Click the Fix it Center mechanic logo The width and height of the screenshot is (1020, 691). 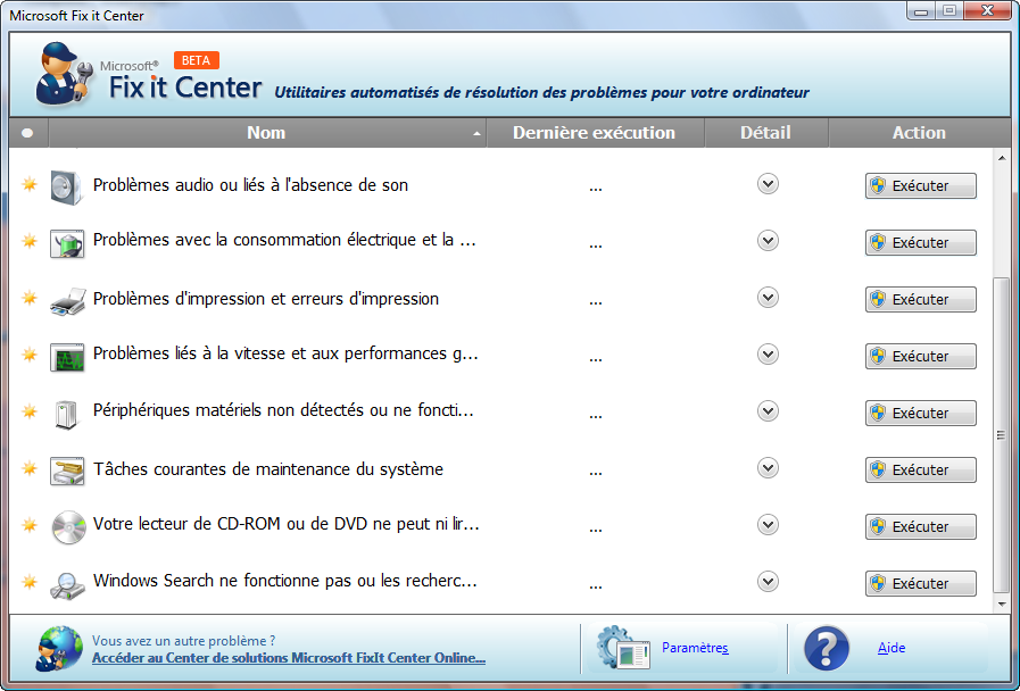64,74
